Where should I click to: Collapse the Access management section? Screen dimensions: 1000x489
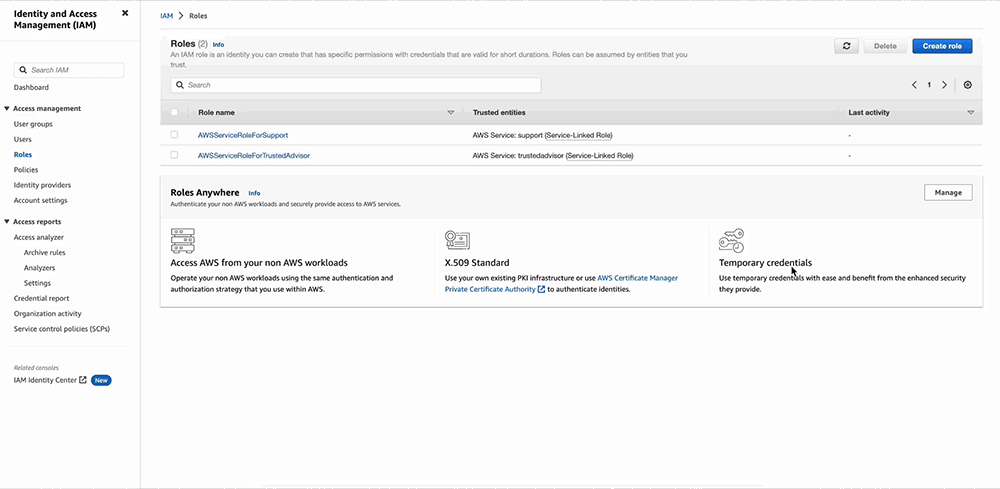tap(7, 109)
